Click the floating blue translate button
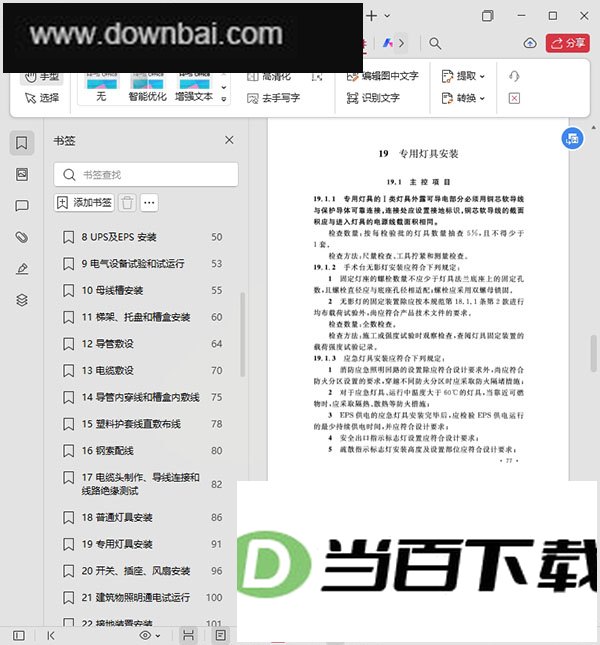Image resolution: width=600 pixels, height=645 pixels. tap(572, 139)
